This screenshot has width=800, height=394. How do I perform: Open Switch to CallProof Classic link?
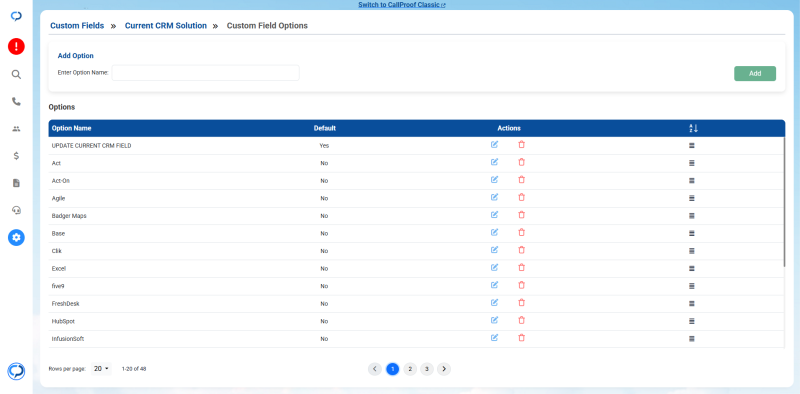pyautogui.click(x=402, y=5)
